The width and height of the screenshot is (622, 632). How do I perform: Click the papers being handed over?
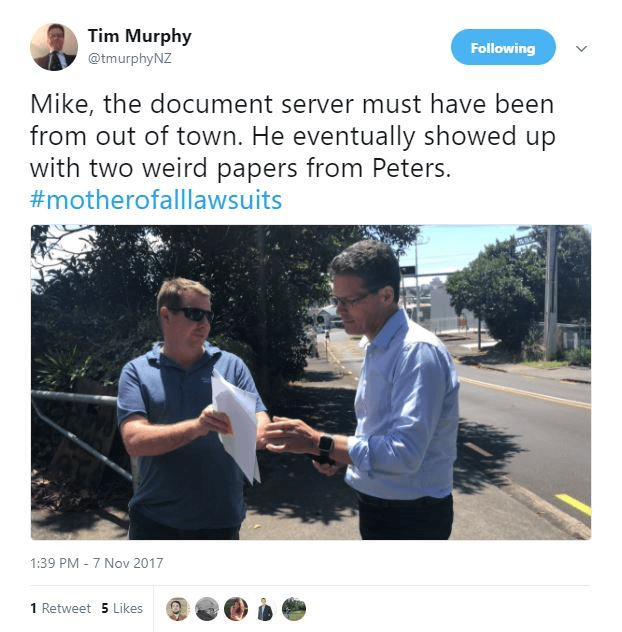[237, 428]
